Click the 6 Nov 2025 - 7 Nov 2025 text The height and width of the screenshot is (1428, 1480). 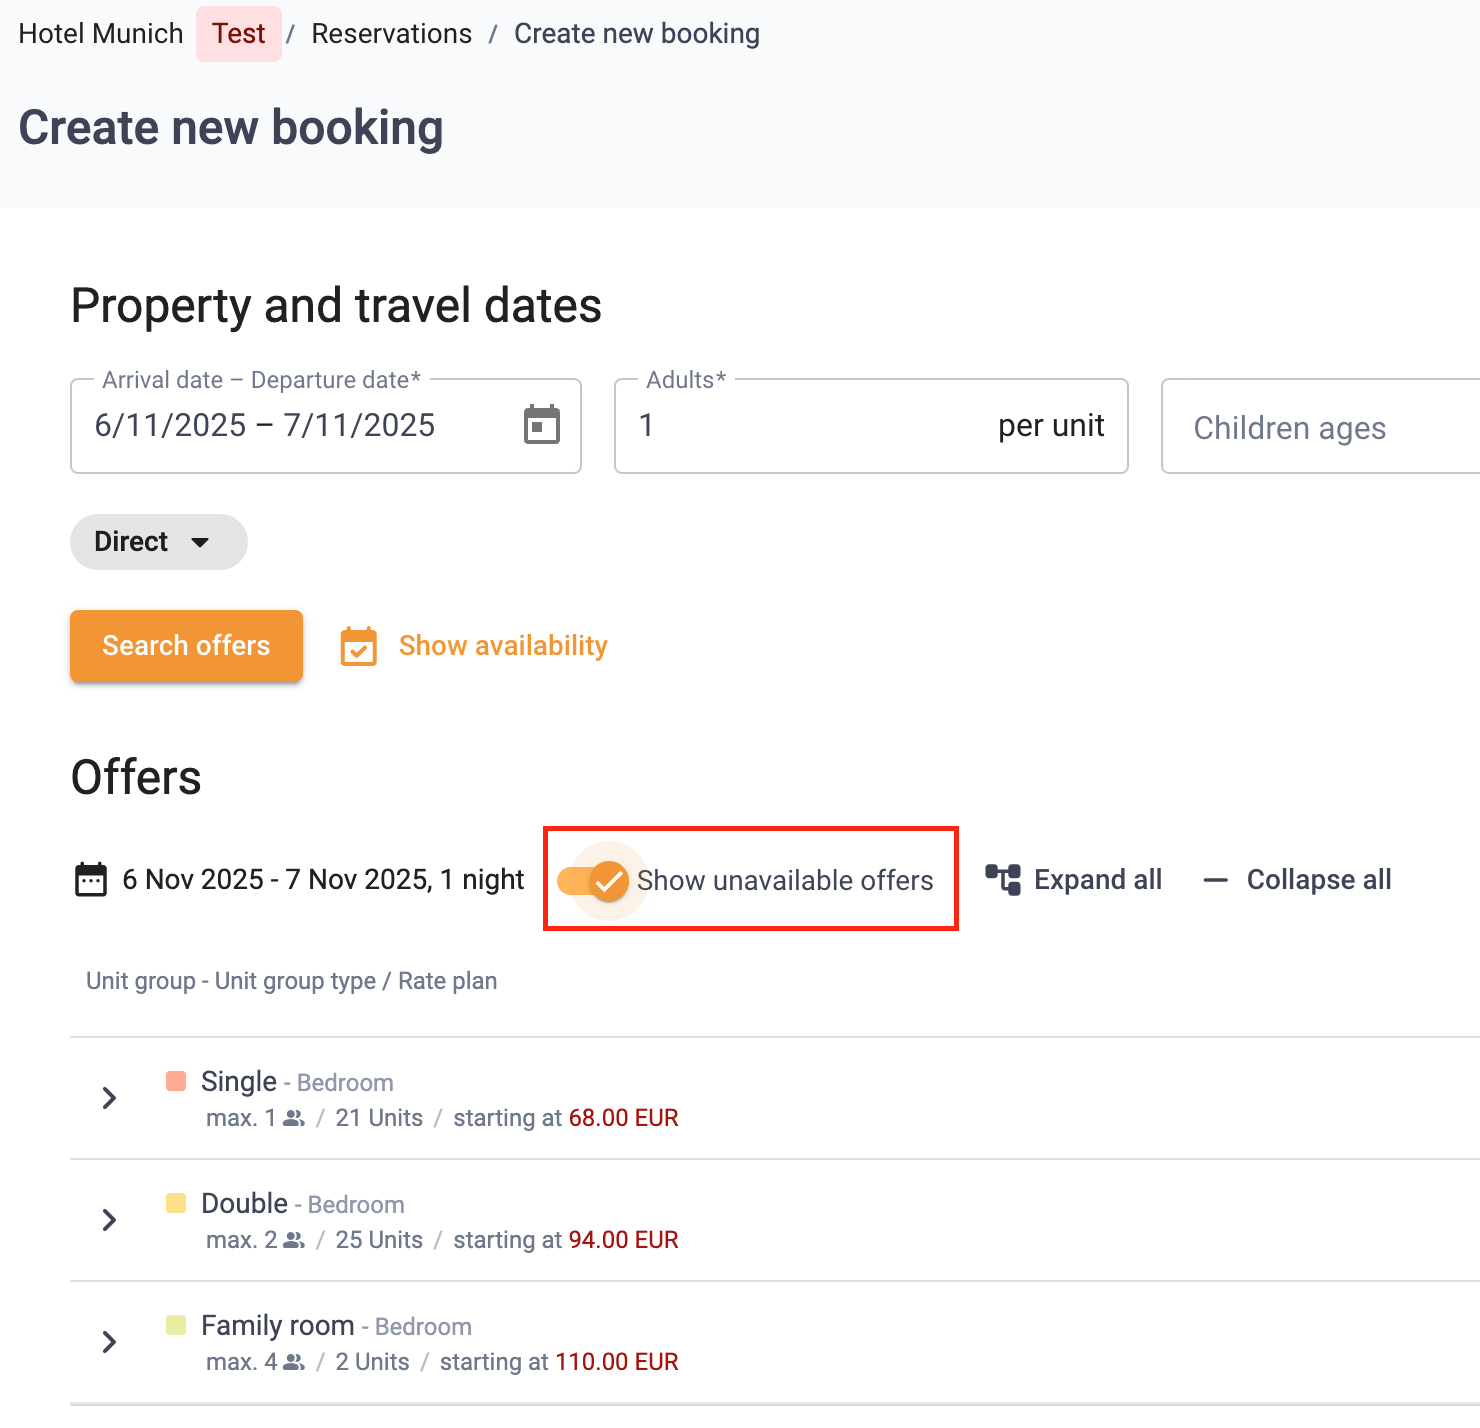coord(323,880)
